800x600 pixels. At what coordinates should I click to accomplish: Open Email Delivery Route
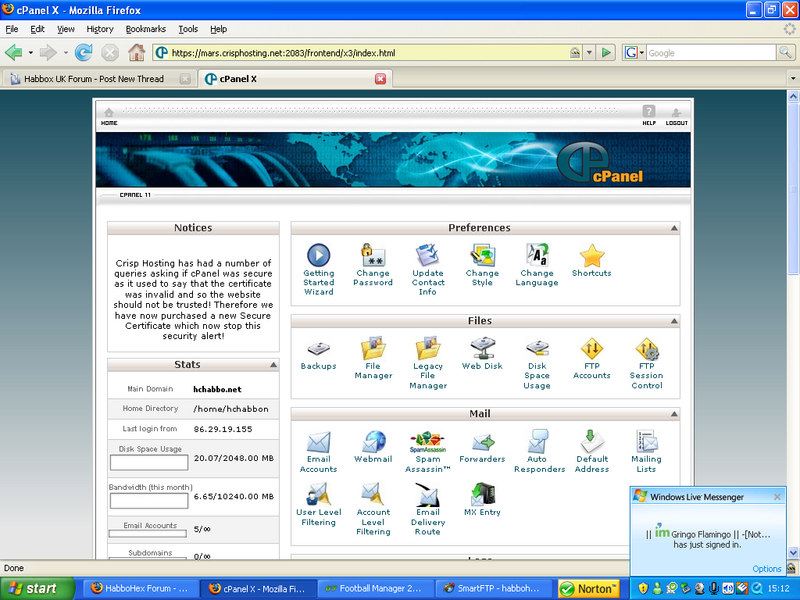pyautogui.click(x=428, y=509)
